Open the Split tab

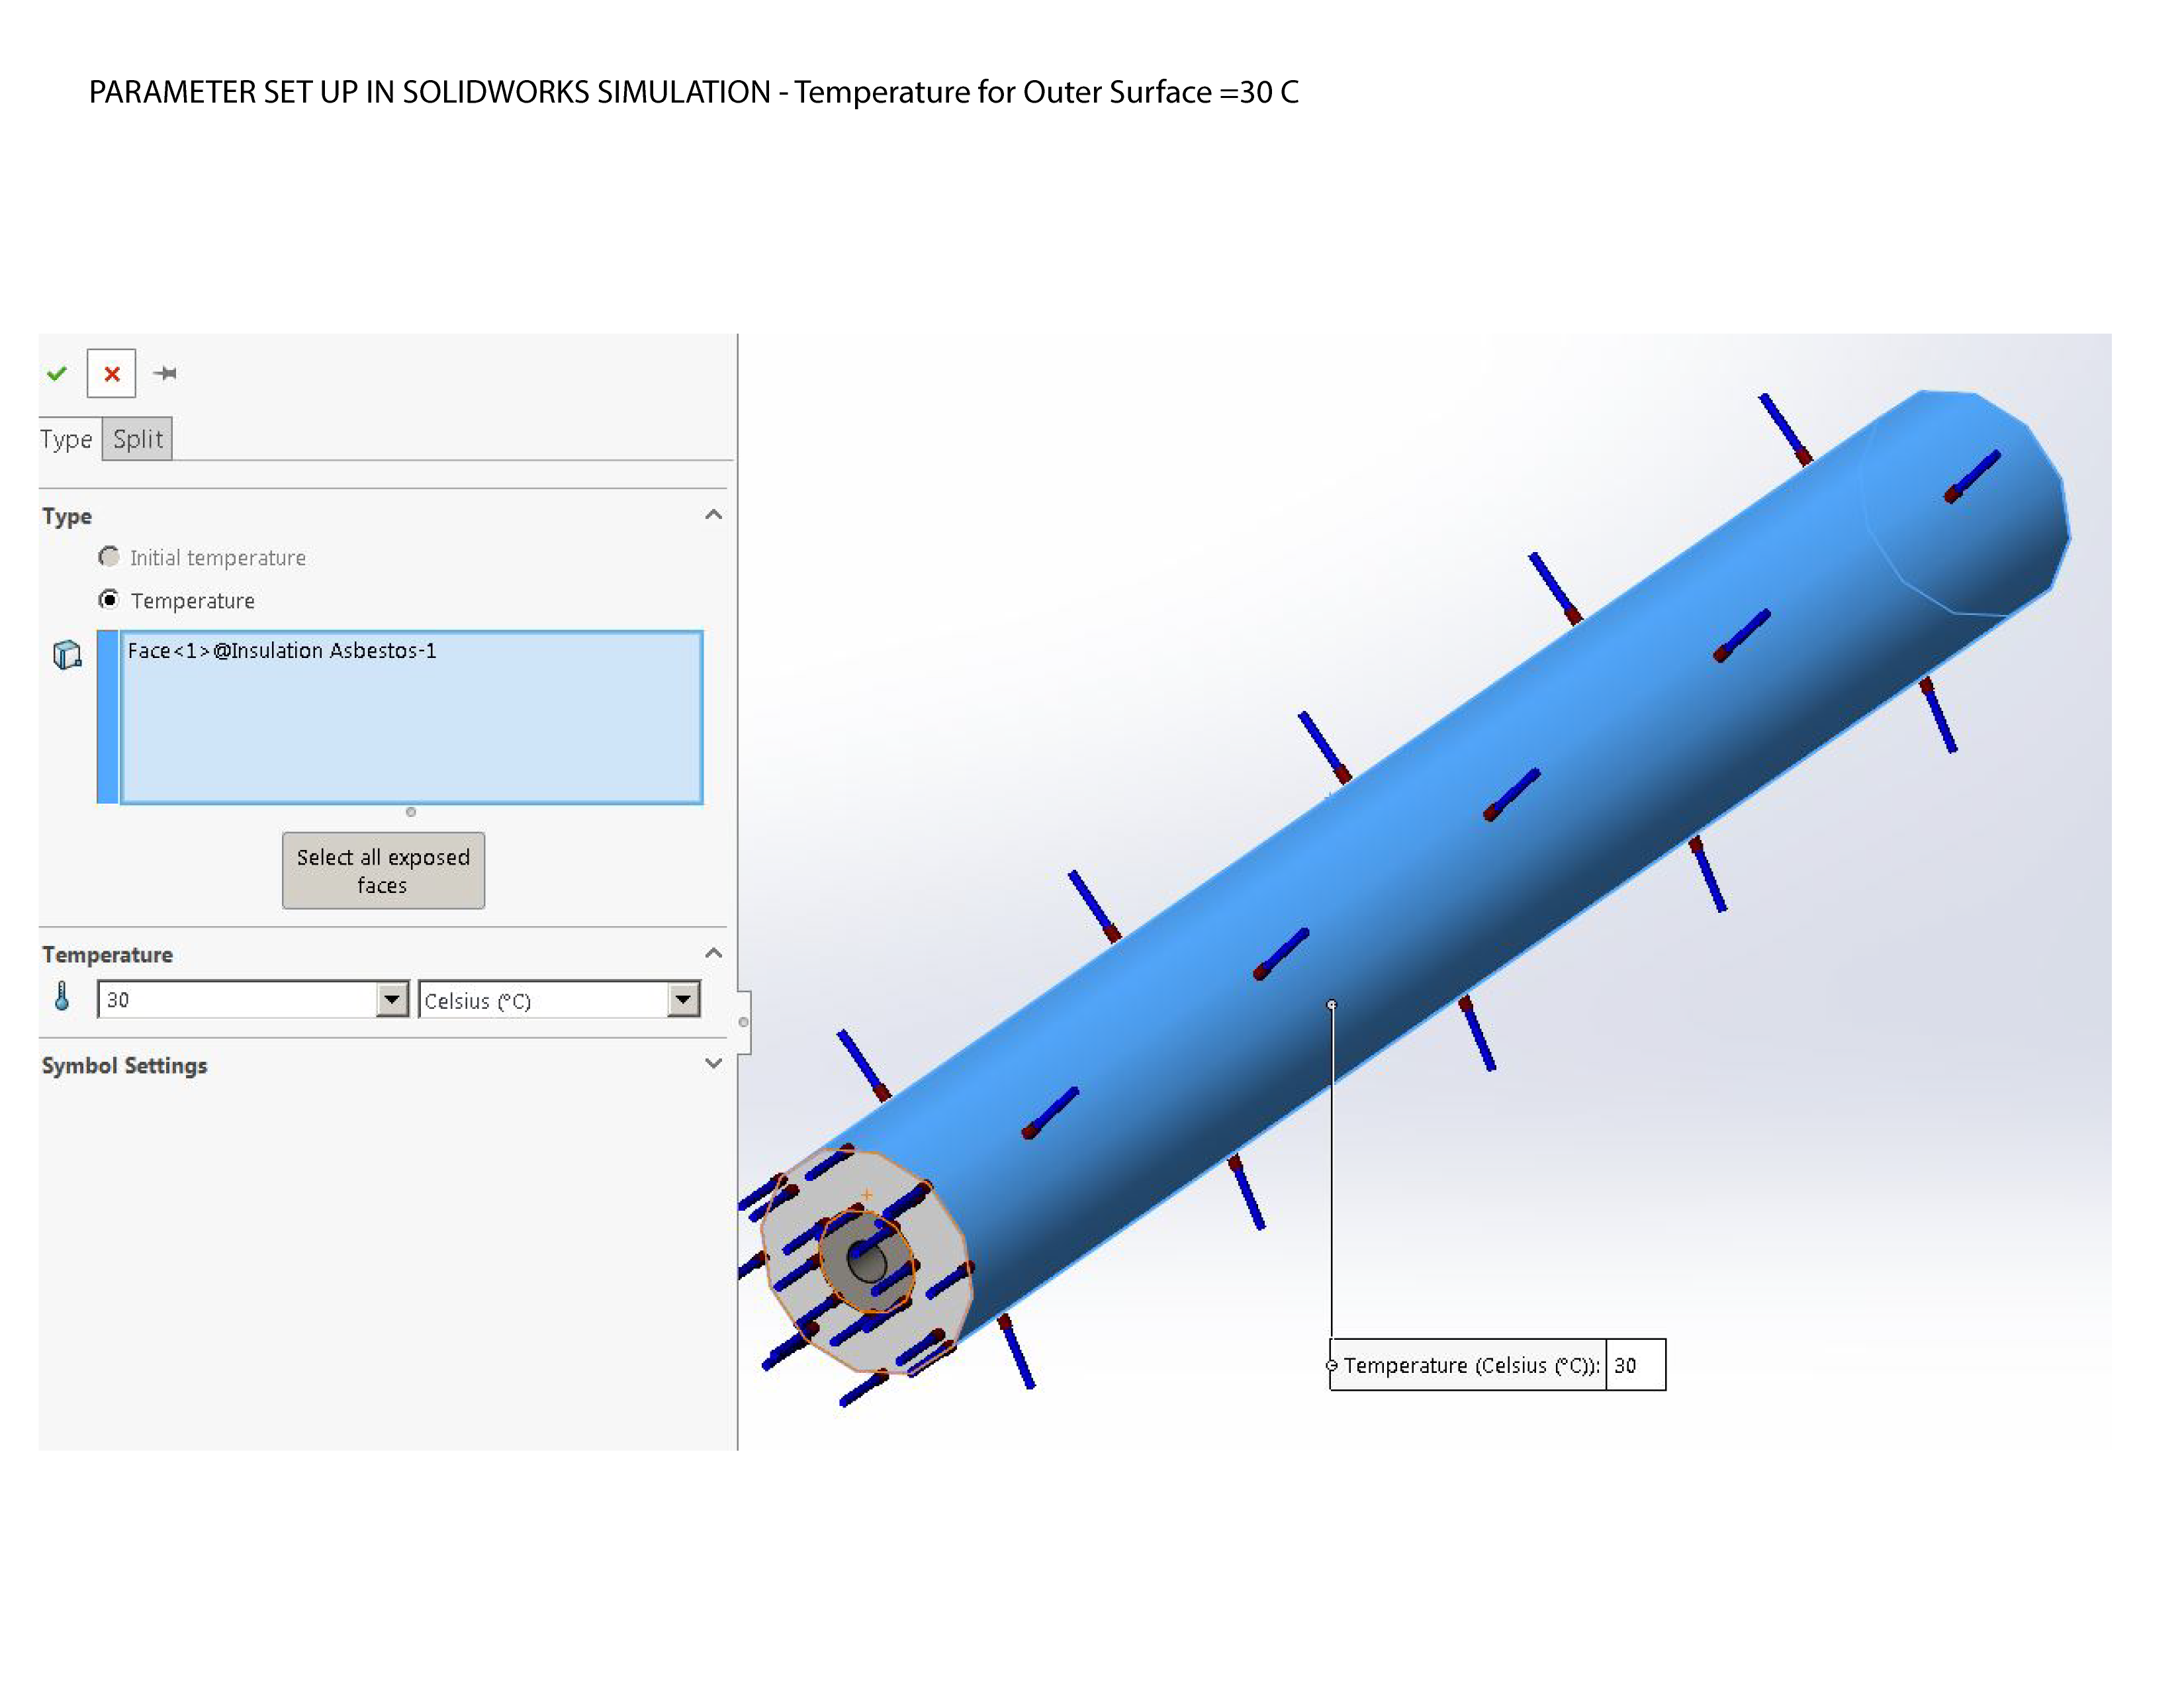coord(137,439)
